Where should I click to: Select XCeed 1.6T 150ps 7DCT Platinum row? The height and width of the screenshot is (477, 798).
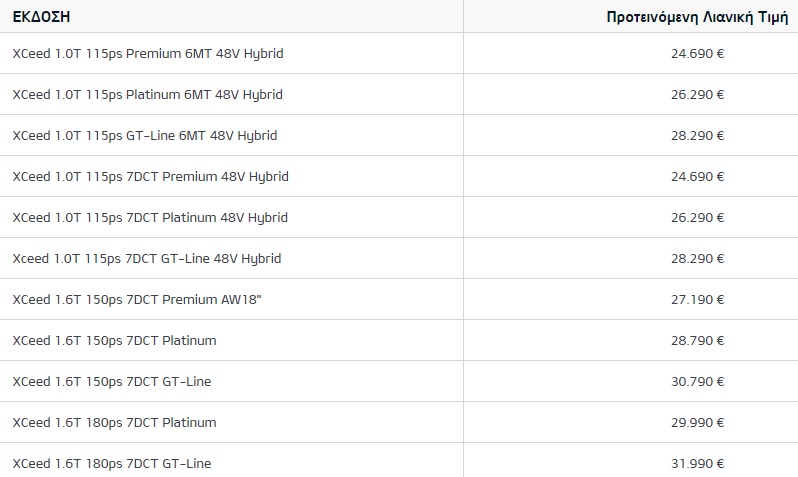114,340
